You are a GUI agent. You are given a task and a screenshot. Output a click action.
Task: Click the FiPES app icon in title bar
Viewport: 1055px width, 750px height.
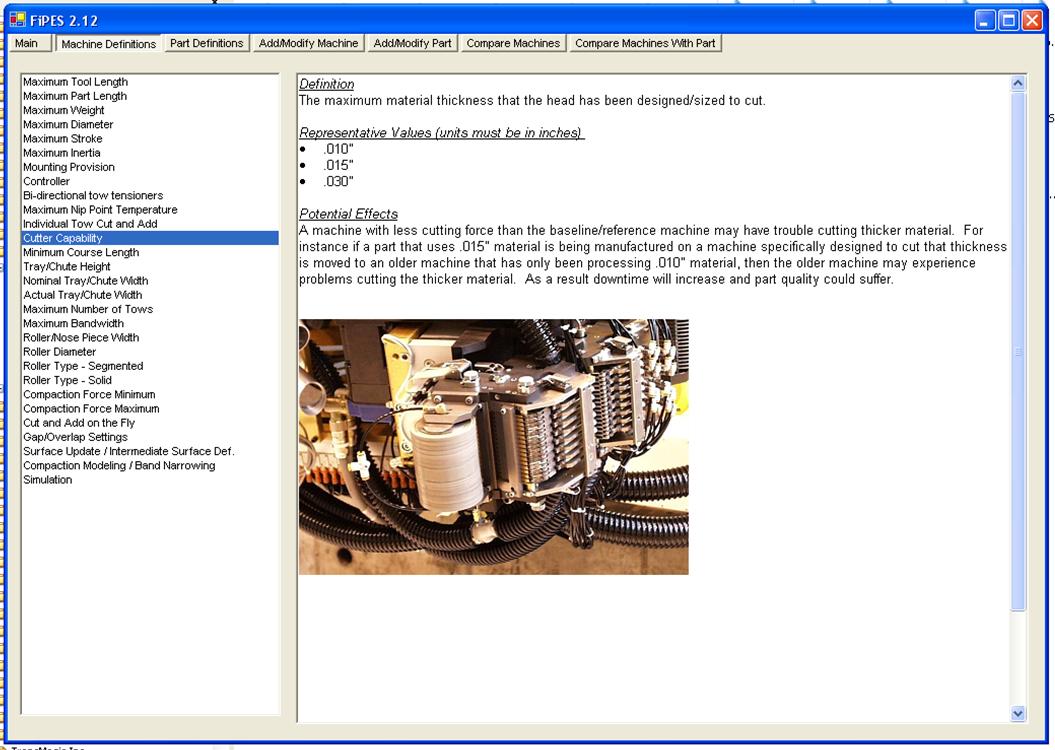16,20
